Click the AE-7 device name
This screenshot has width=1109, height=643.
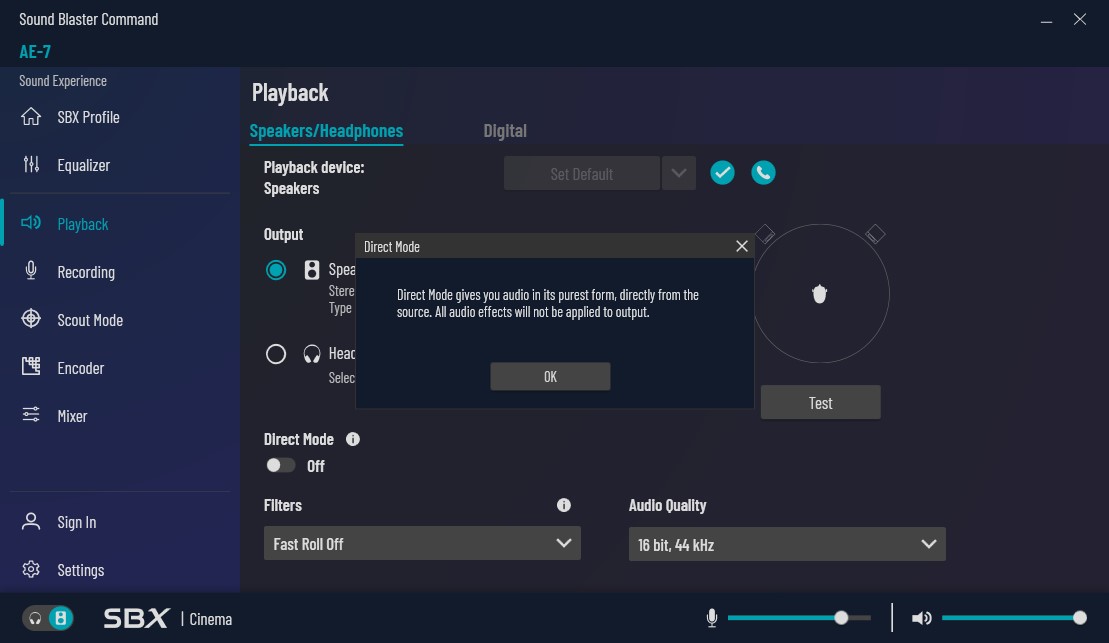click(35, 51)
